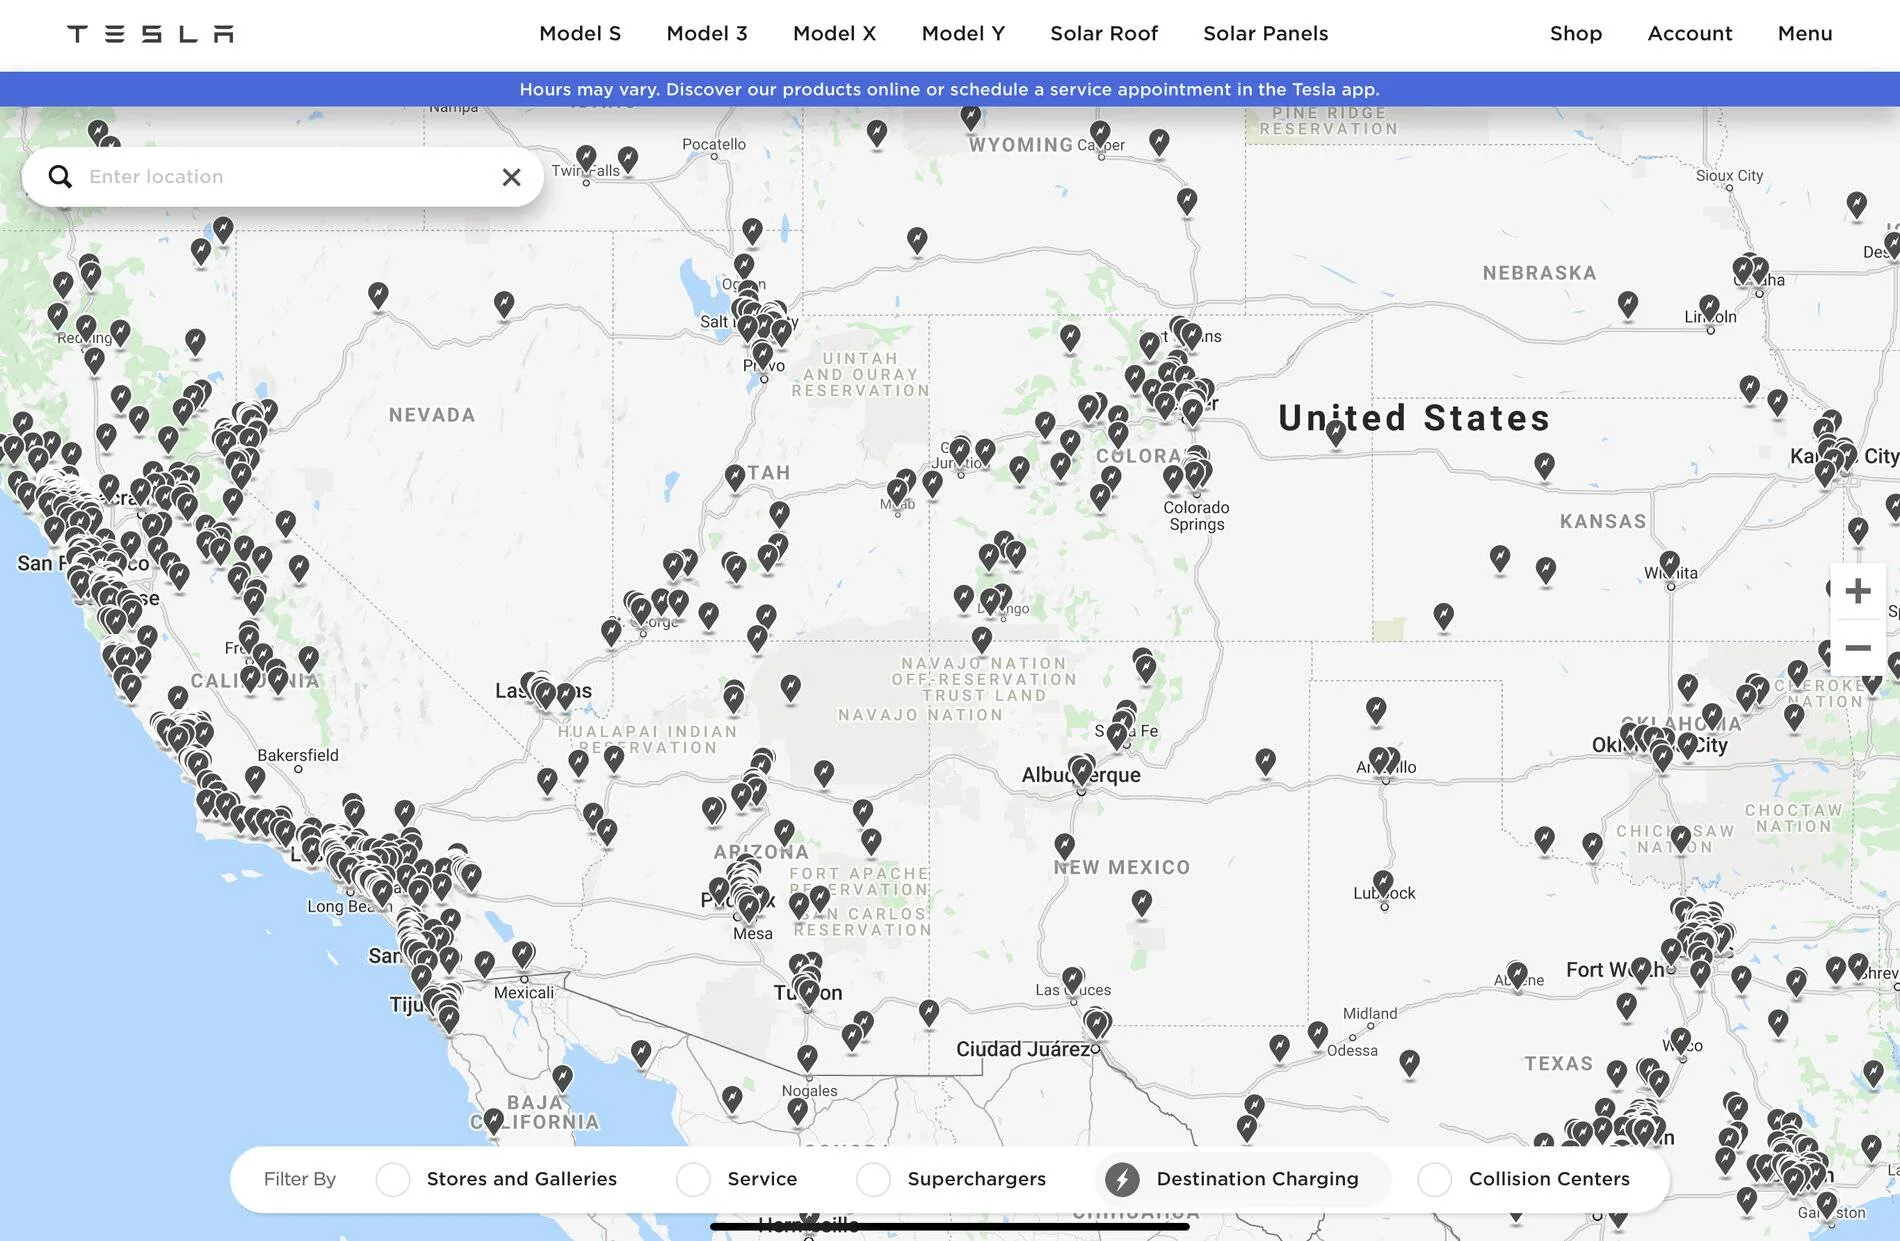
Task: Click the 'NEBRASKA' state label
Action: 1540,273
